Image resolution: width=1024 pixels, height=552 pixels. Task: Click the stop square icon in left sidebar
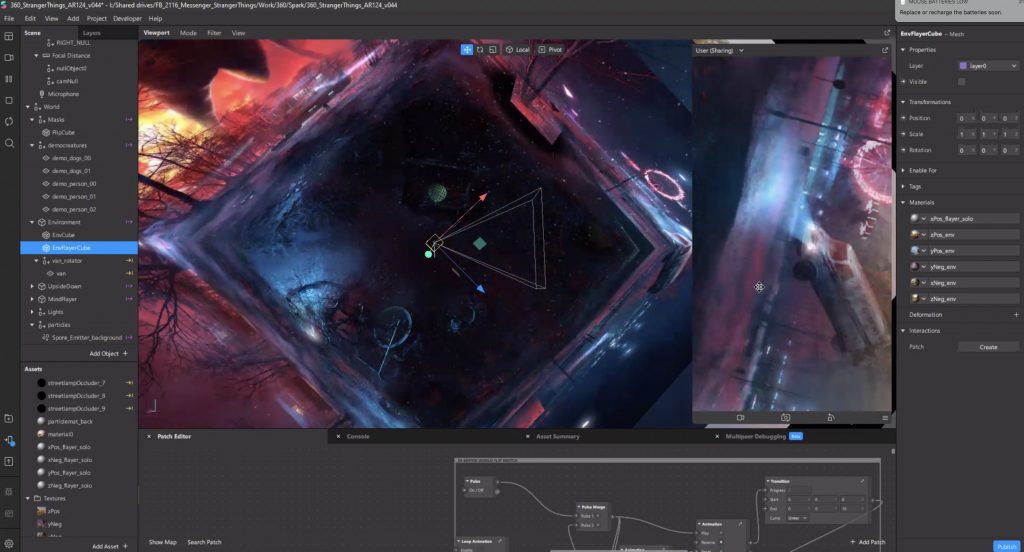(x=9, y=101)
